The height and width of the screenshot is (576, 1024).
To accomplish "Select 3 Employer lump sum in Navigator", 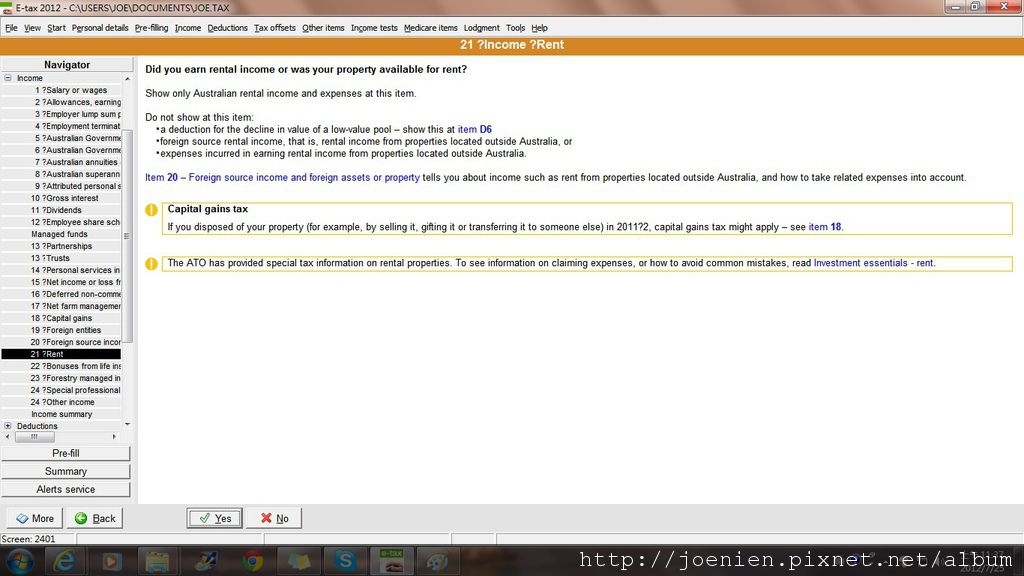I will pyautogui.click(x=78, y=114).
